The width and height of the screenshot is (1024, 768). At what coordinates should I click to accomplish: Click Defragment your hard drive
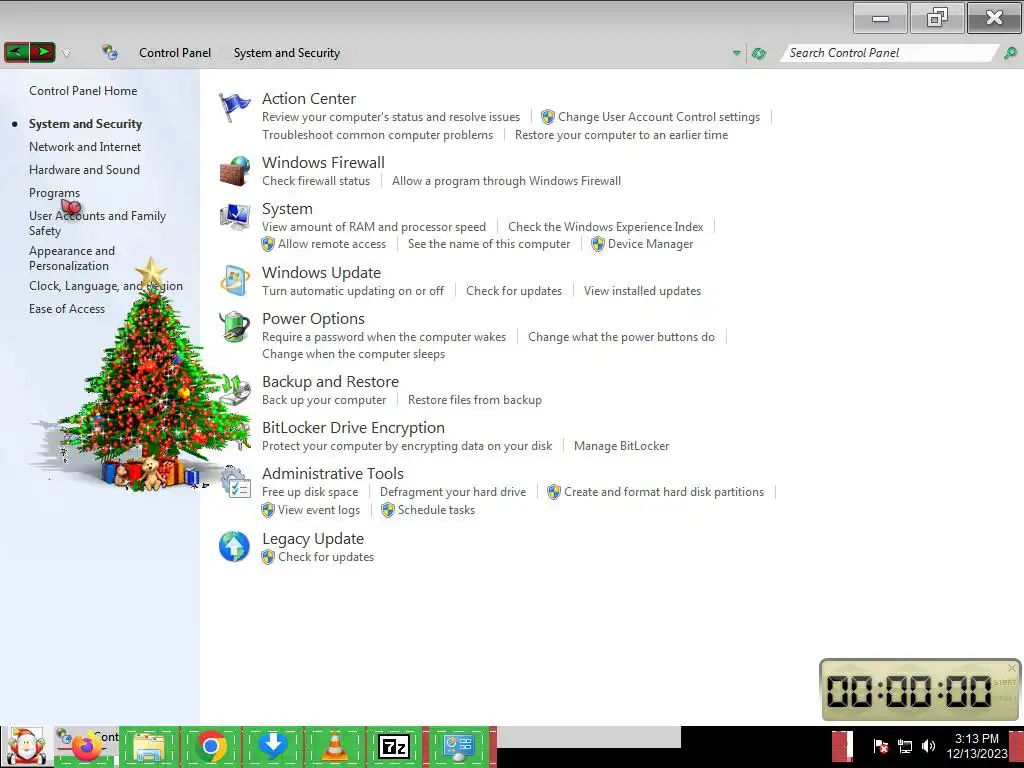(x=453, y=492)
